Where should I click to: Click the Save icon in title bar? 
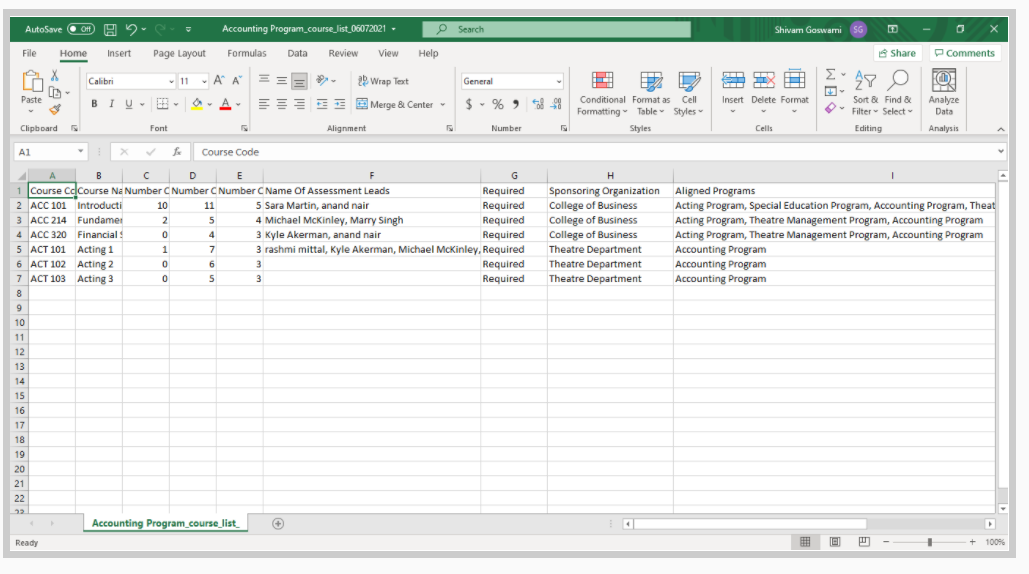point(110,30)
